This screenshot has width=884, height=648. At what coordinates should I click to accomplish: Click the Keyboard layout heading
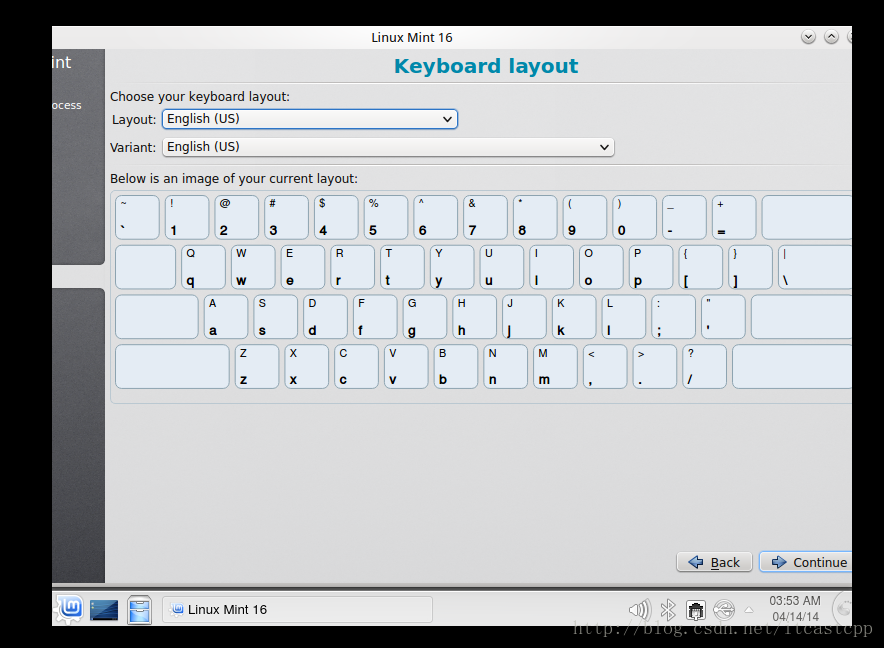tap(486, 67)
